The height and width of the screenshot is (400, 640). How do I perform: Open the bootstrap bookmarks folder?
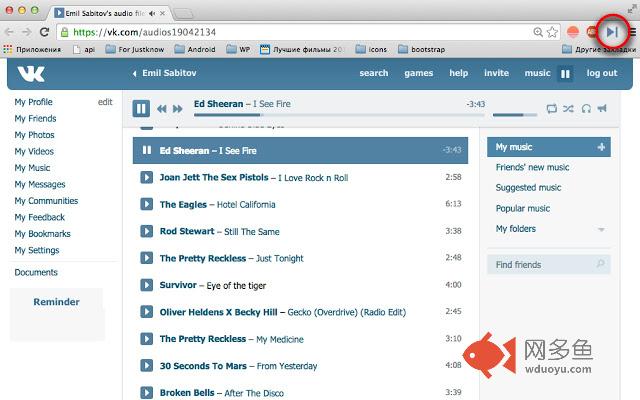(422, 49)
